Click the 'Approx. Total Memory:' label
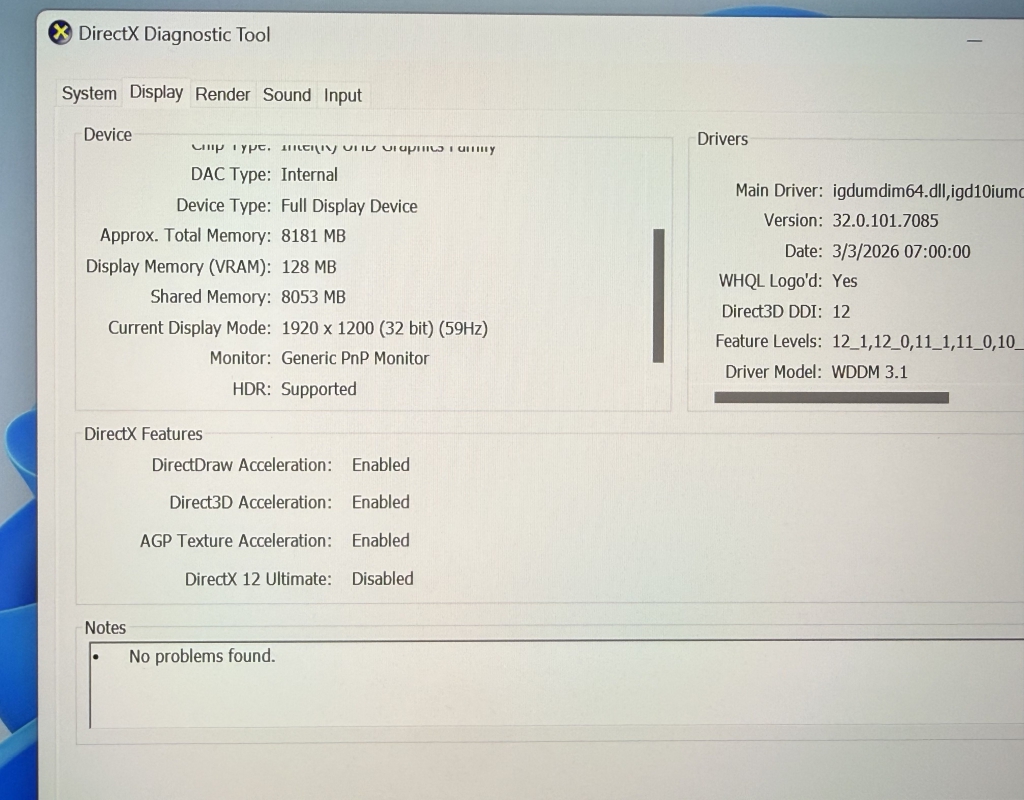Image resolution: width=1024 pixels, height=800 pixels. tap(185, 236)
